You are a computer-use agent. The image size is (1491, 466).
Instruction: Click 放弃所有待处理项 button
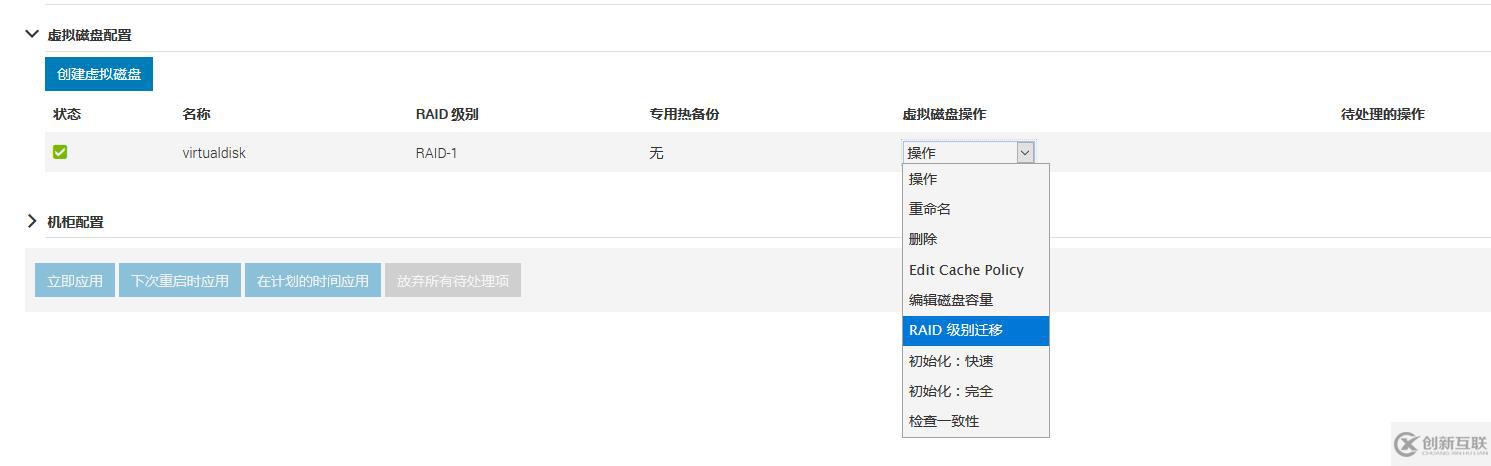click(452, 281)
